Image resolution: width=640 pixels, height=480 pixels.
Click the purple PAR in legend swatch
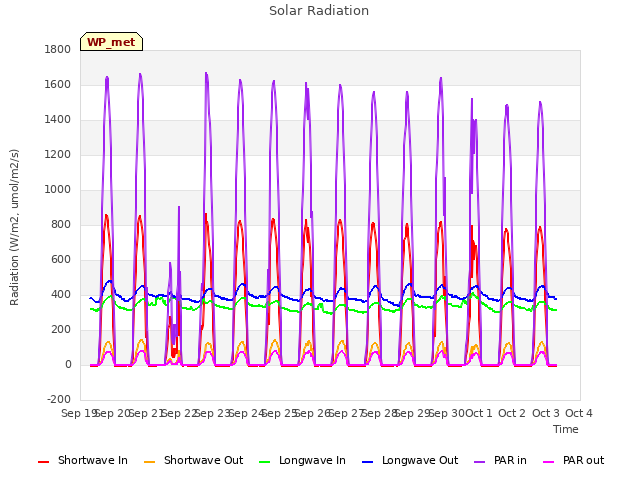pos(480,462)
